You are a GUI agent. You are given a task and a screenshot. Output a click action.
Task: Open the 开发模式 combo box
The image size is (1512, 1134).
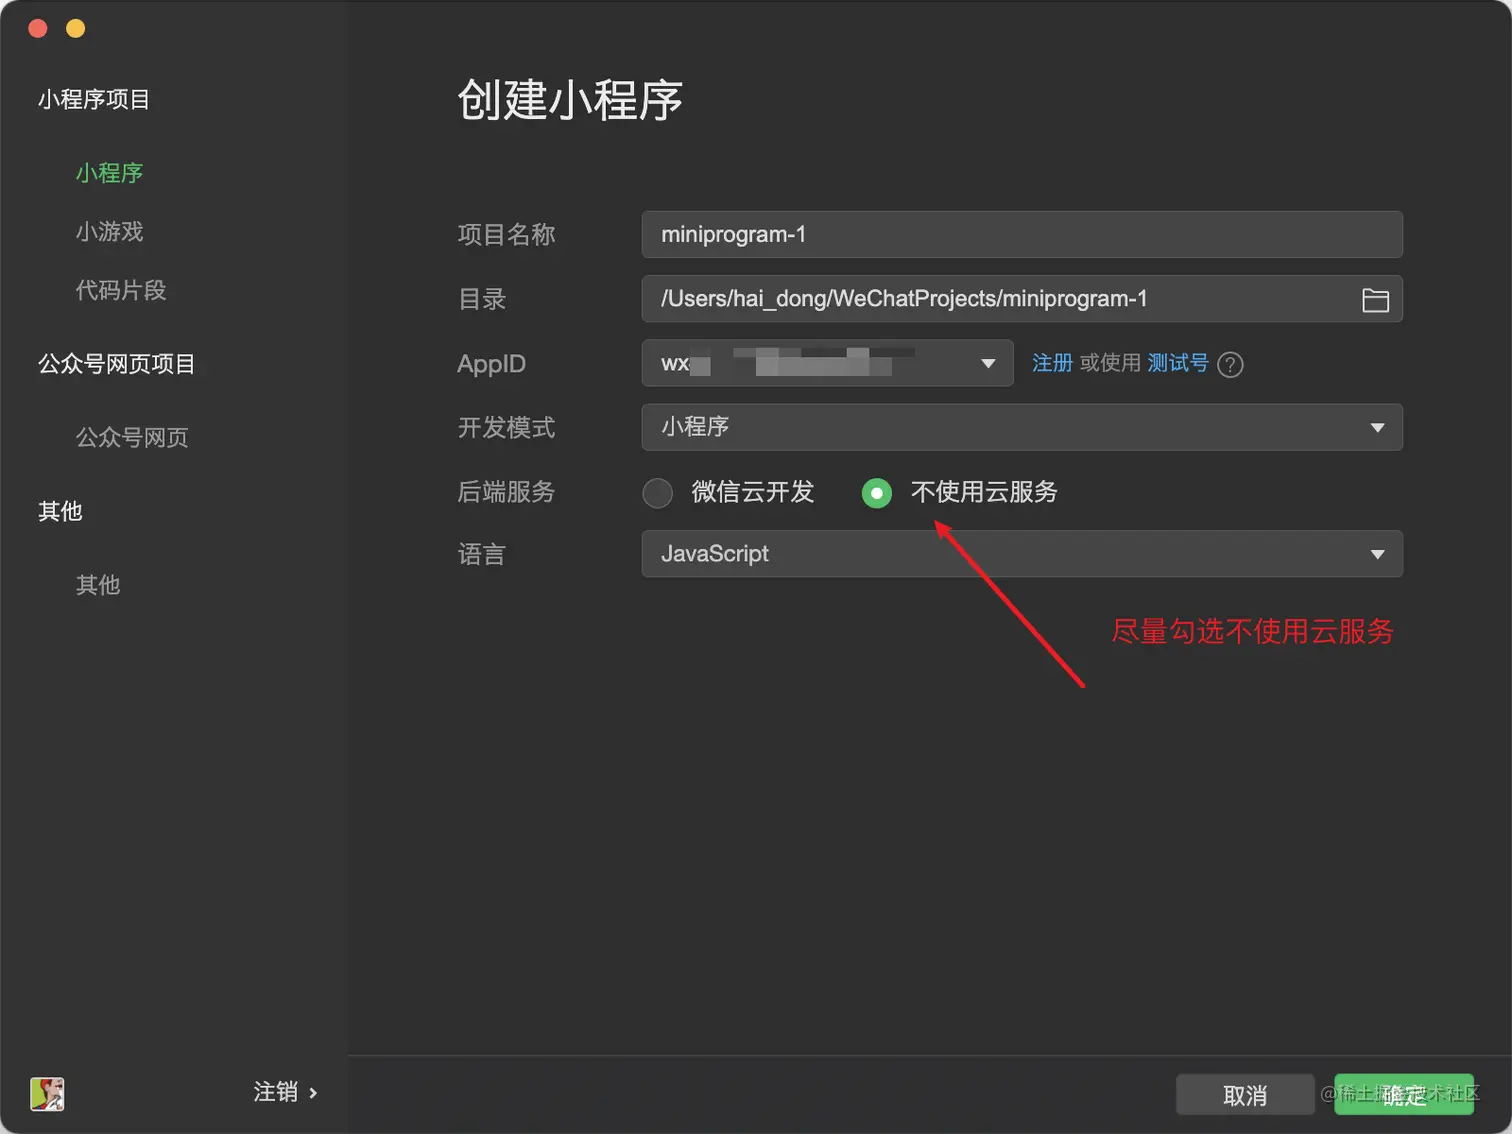pyautogui.click(x=1020, y=427)
